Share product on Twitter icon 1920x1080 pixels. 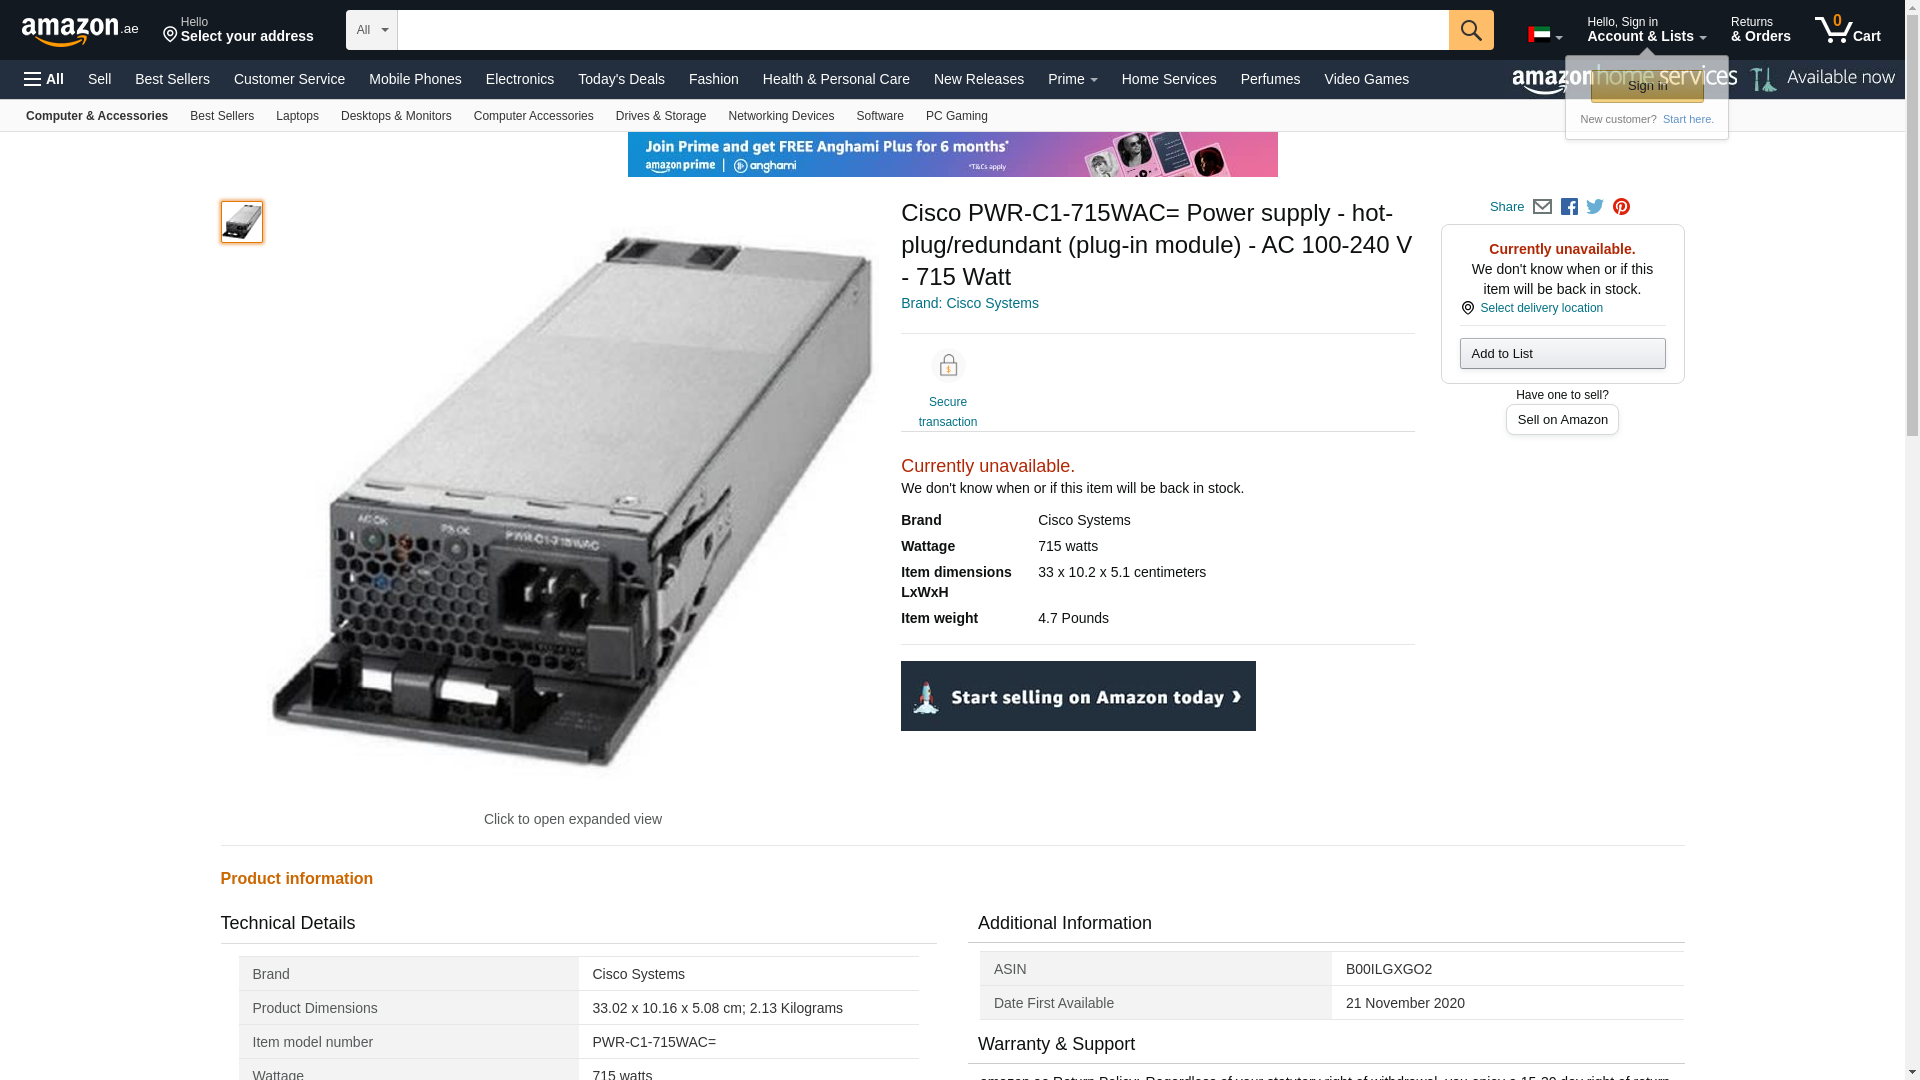(1595, 207)
